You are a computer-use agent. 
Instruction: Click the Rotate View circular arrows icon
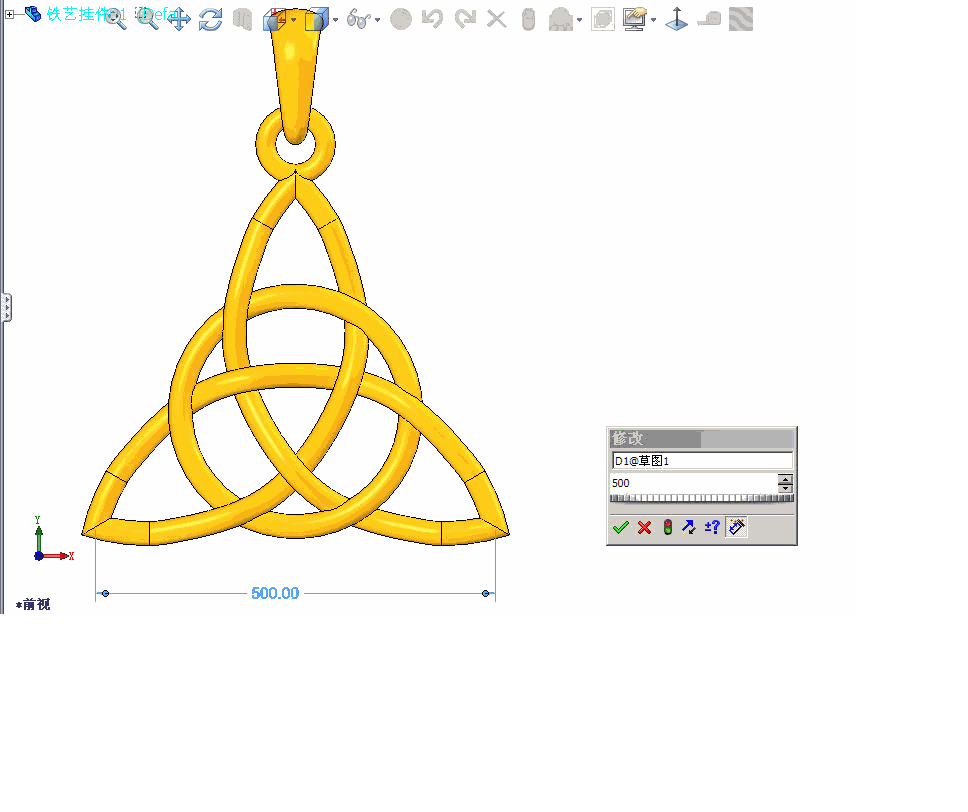click(211, 19)
